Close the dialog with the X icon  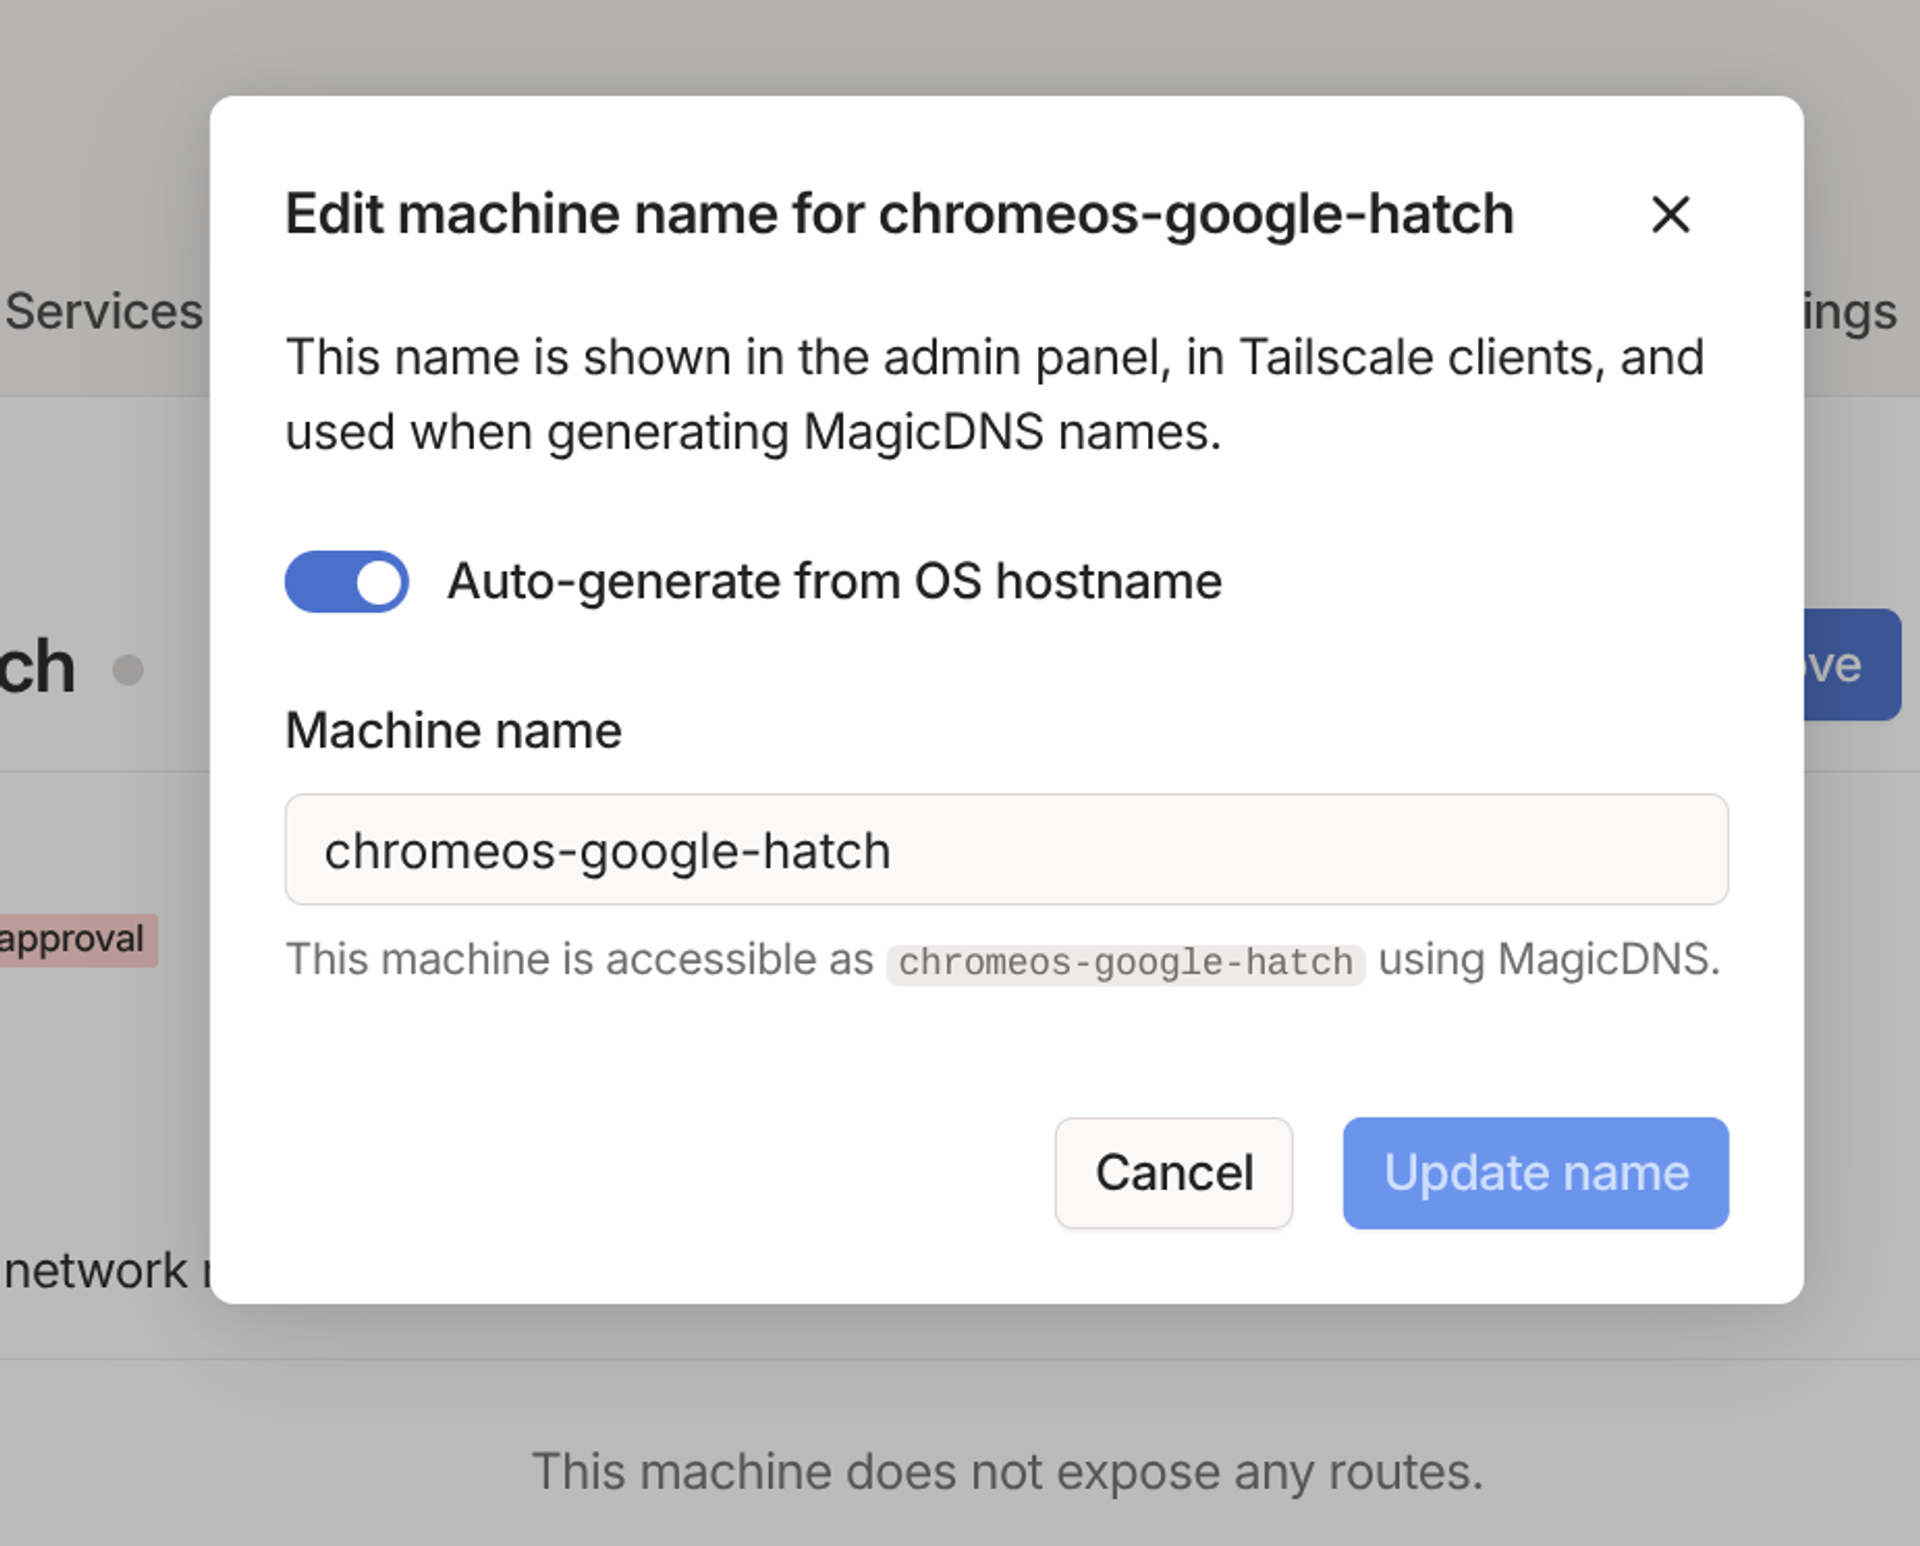pyautogui.click(x=1669, y=215)
